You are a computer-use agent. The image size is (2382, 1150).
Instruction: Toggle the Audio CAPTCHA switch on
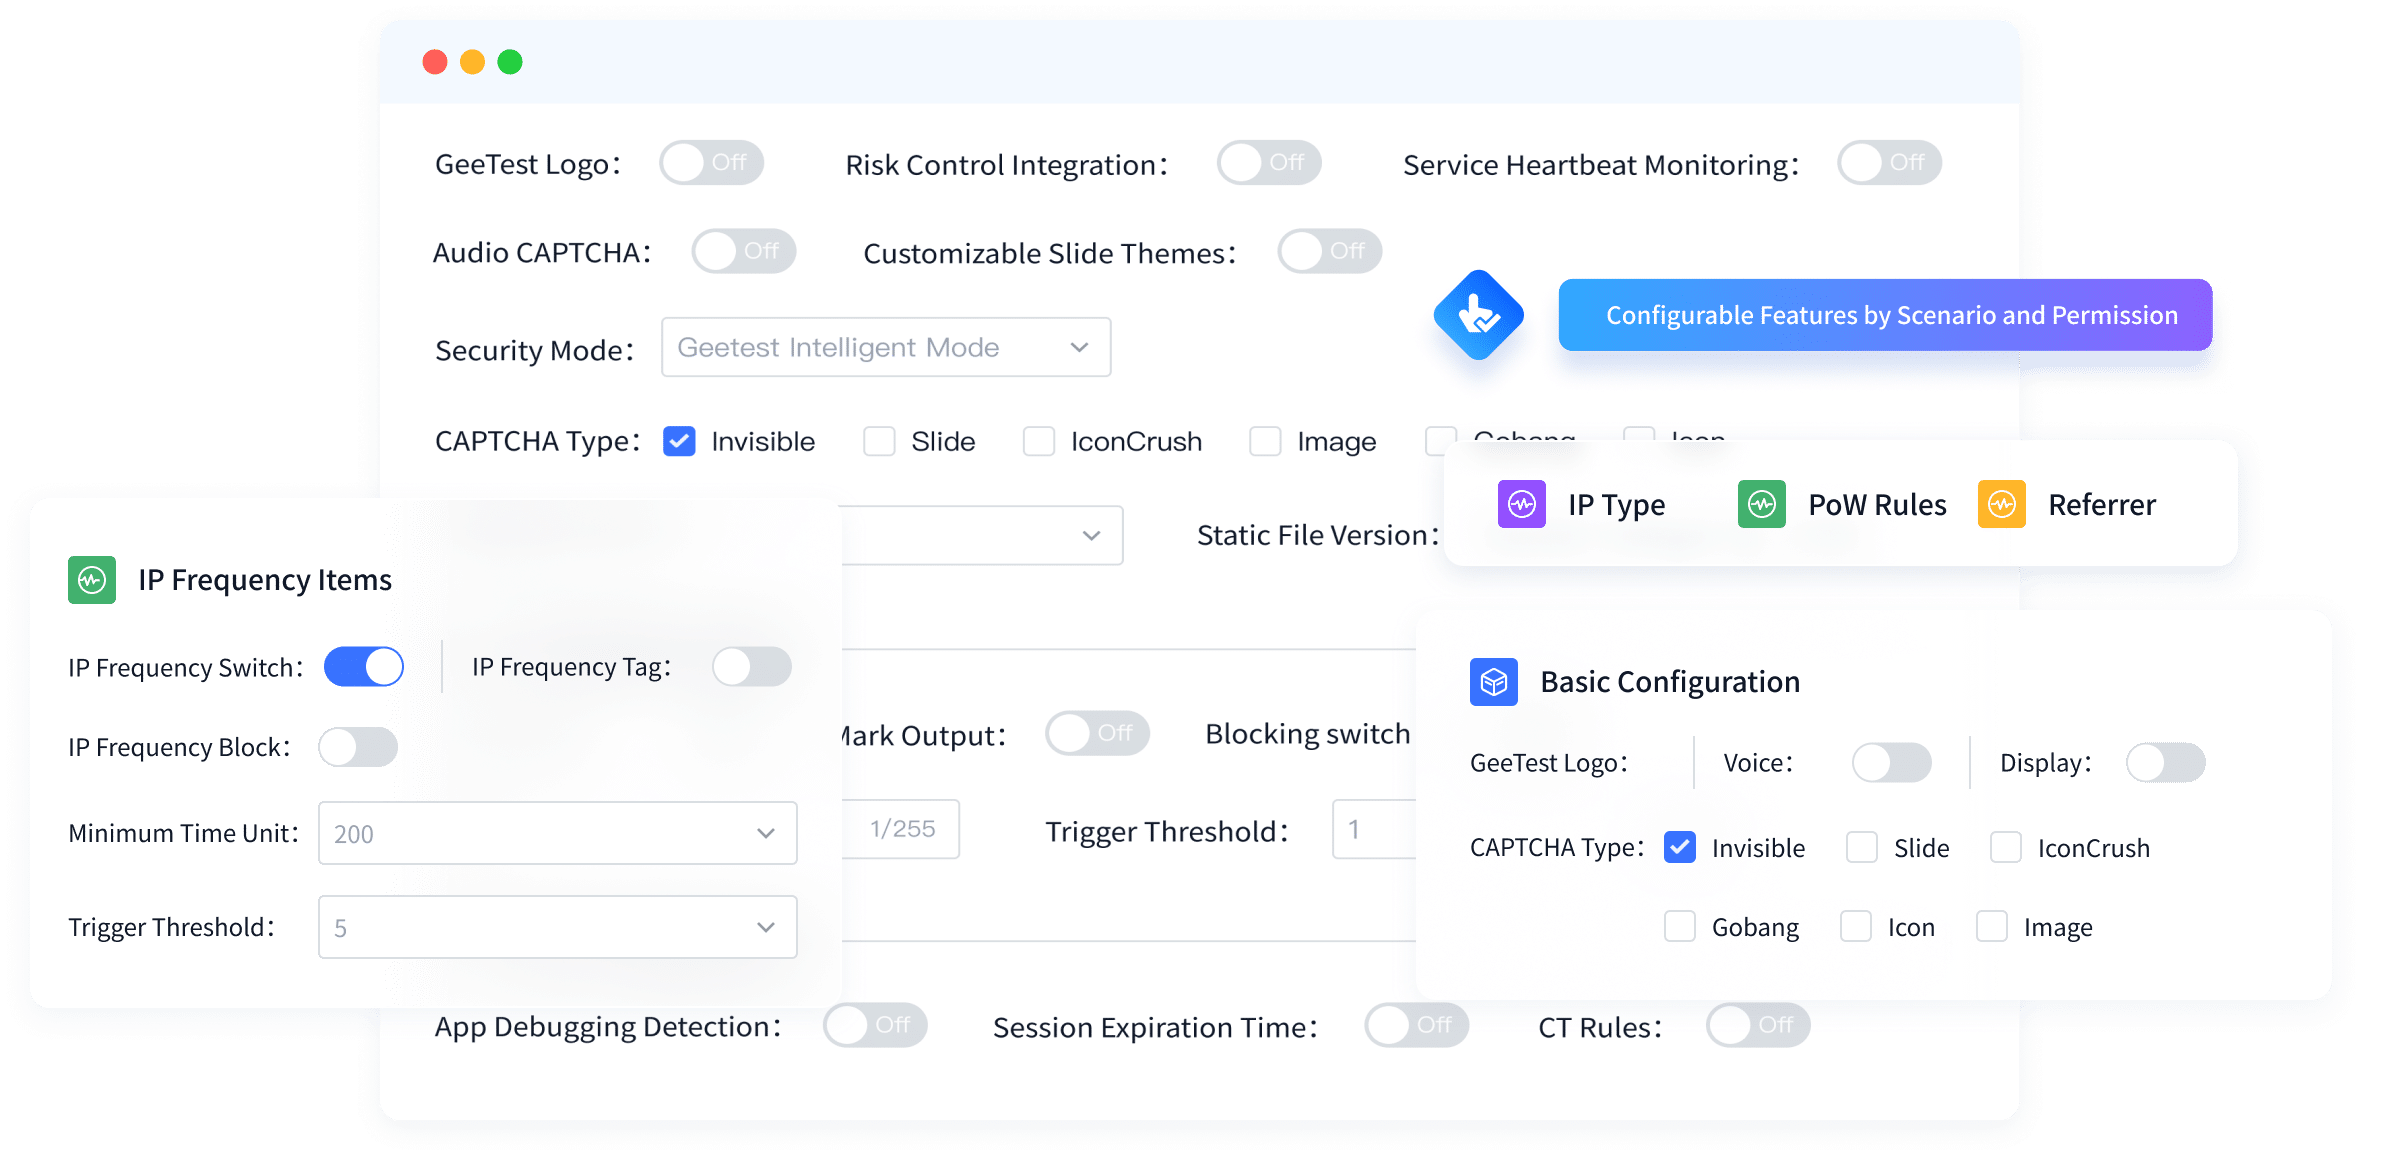[743, 251]
